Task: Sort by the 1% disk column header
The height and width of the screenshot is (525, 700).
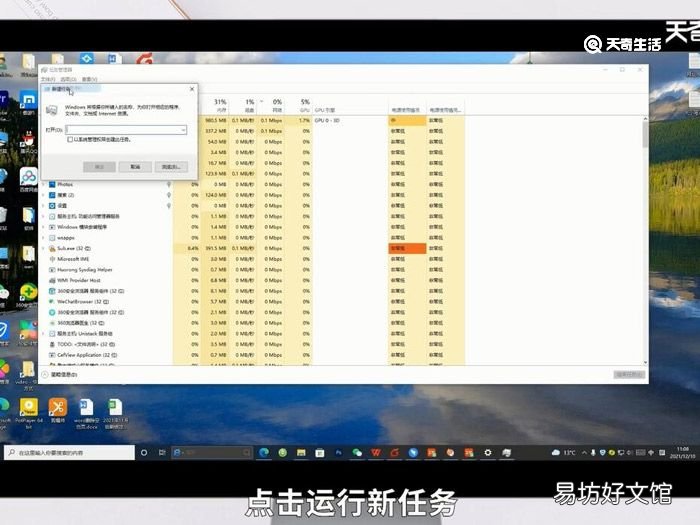Action: tap(243, 105)
